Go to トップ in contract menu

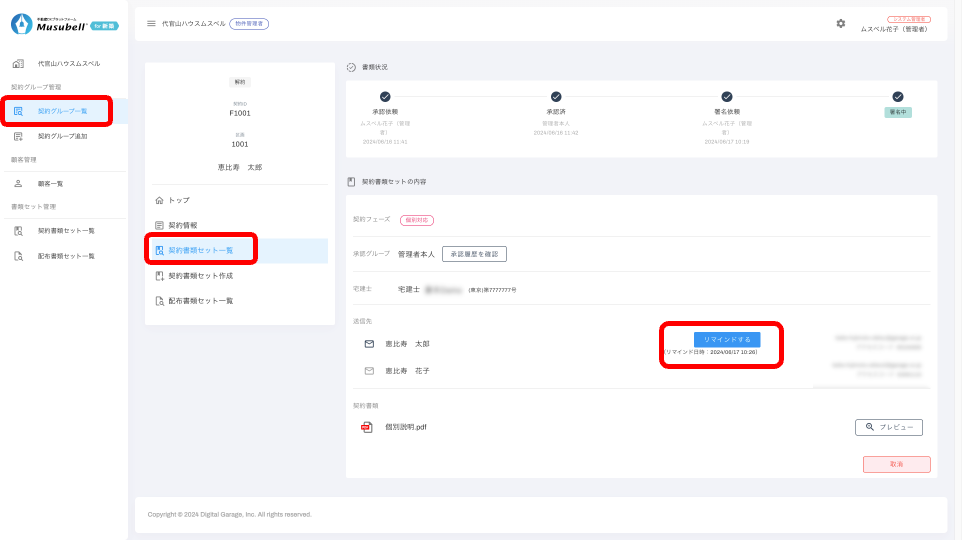[178, 200]
